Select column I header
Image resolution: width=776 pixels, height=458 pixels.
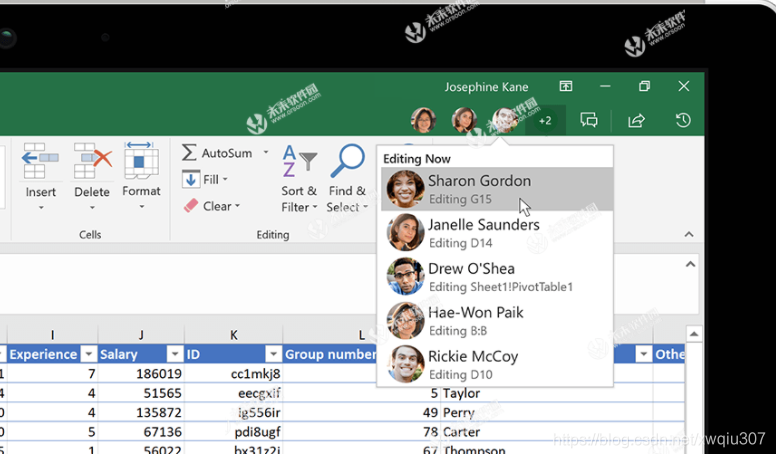tap(52, 335)
